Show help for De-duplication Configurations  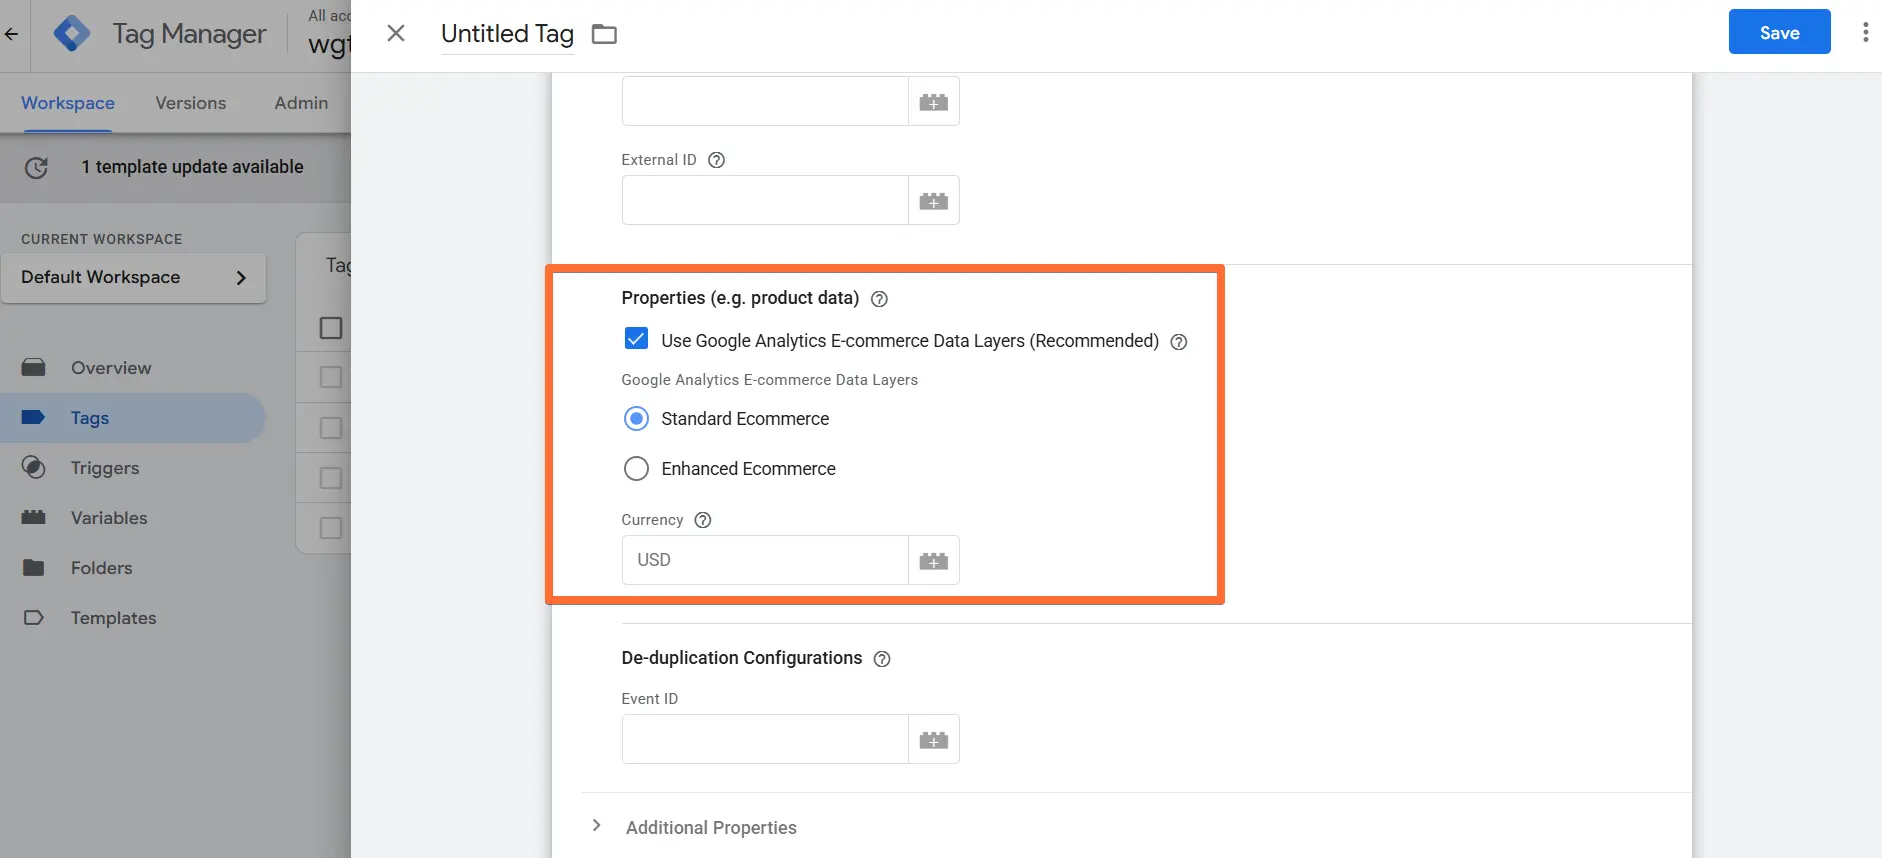[x=882, y=659]
